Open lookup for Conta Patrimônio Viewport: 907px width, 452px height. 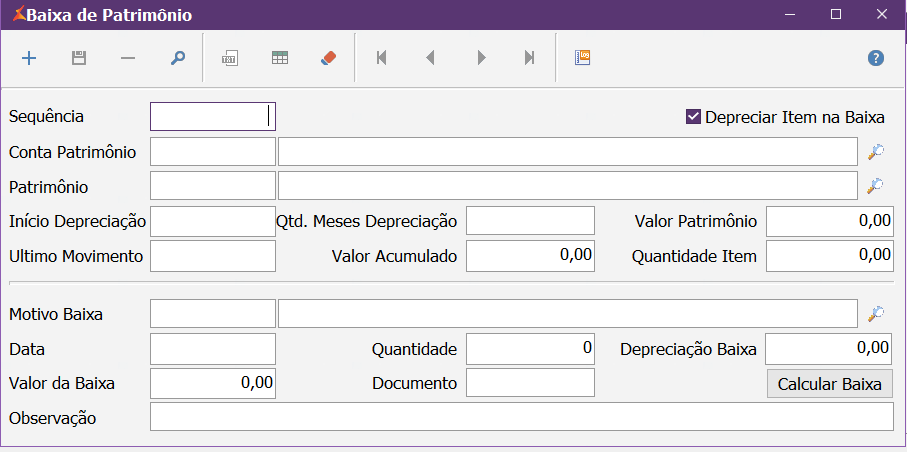[875, 152]
